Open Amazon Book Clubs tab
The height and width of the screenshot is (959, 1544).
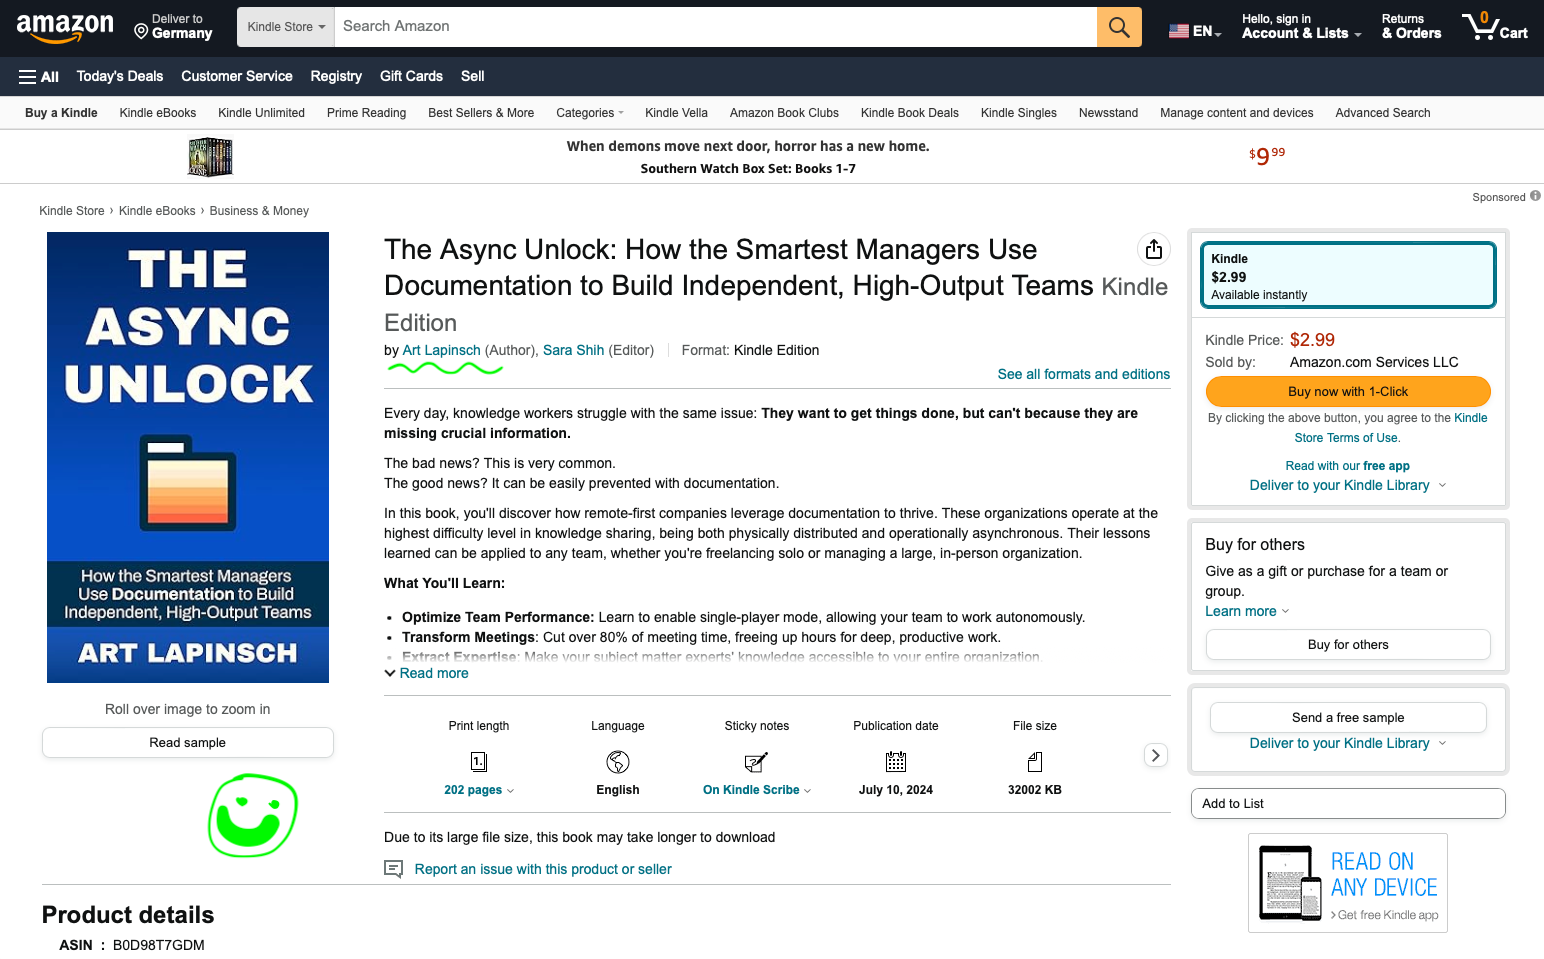coord(784,113)
